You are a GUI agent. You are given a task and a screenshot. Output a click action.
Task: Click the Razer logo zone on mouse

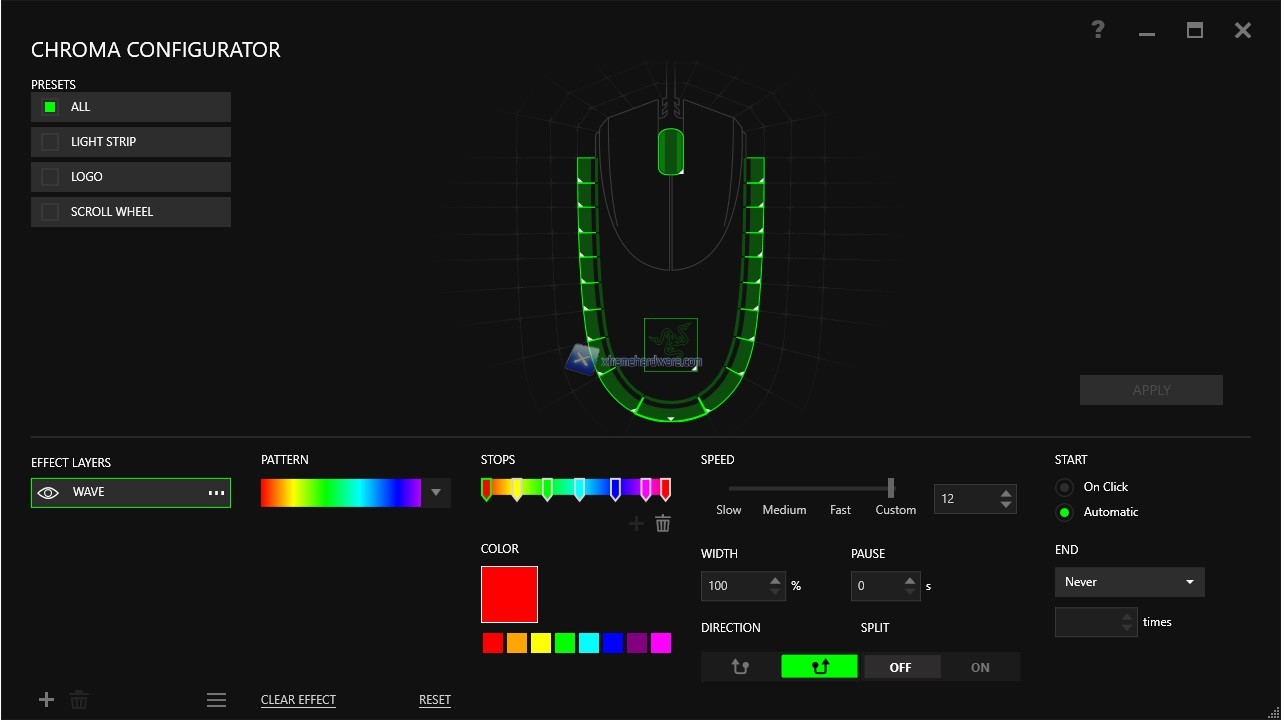point(670,344)
